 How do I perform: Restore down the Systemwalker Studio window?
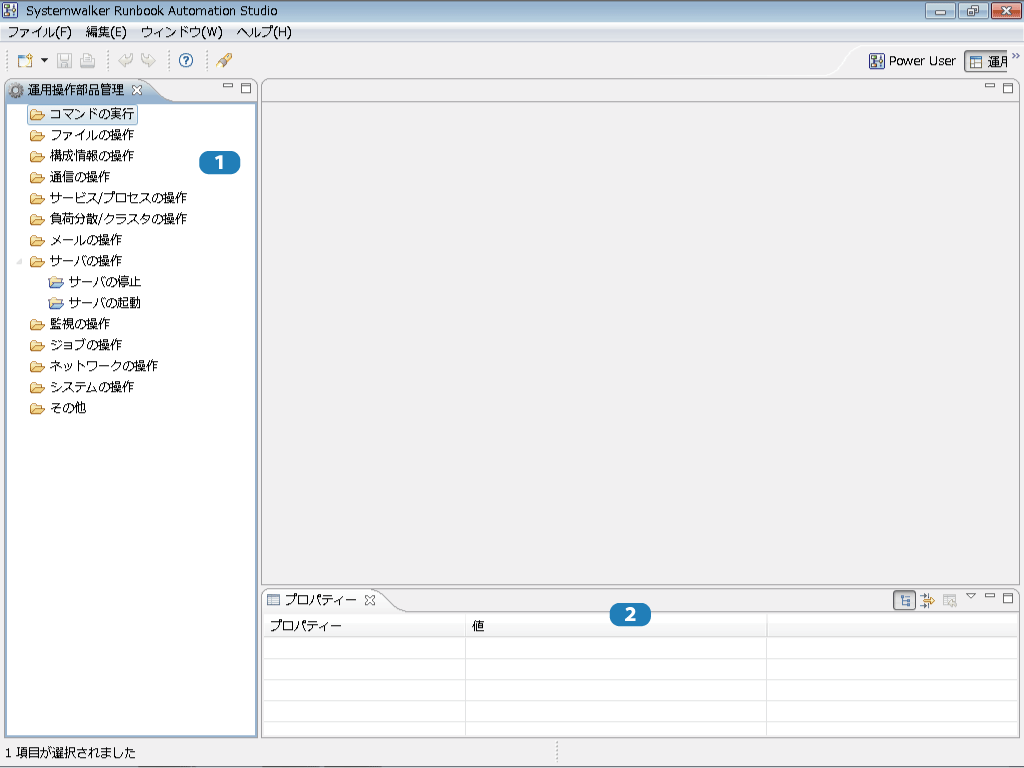tap(973, 10)
